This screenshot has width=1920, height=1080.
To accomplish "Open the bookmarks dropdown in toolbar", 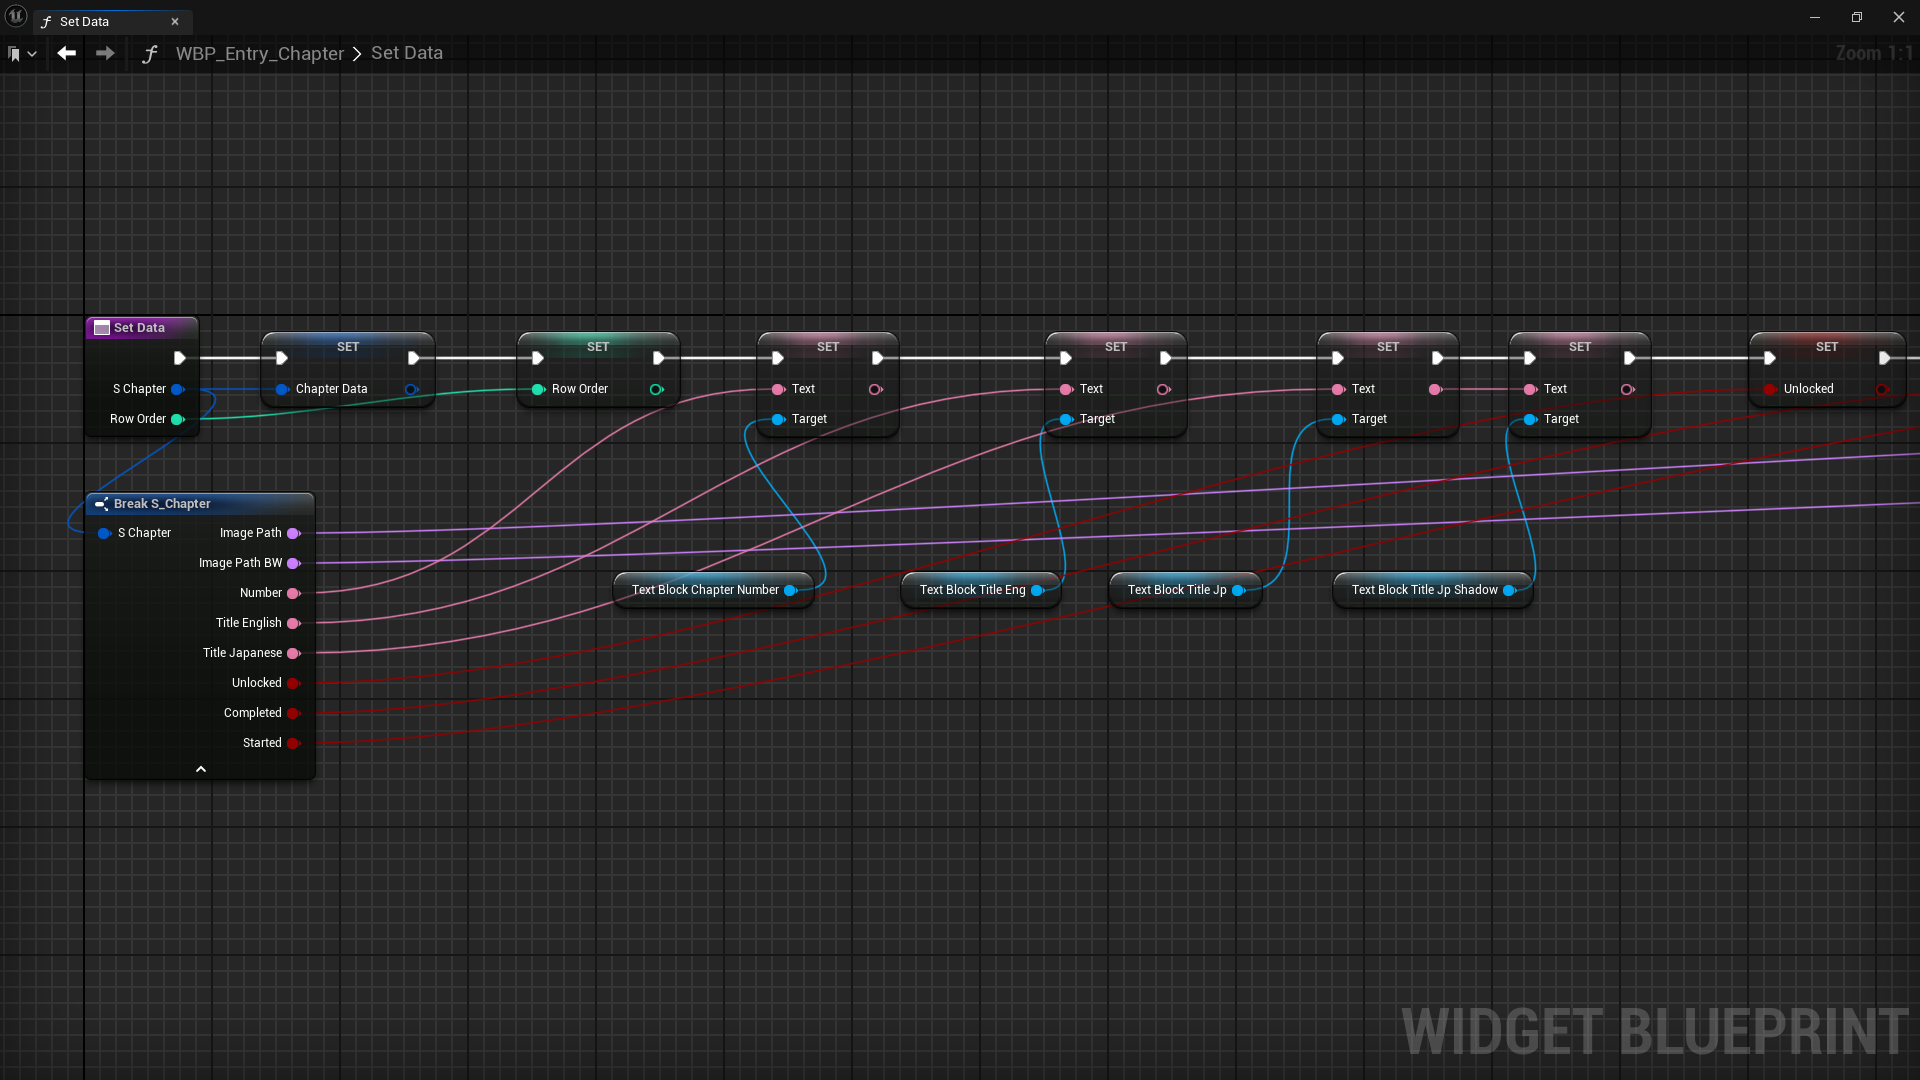I will click(22, 54).
